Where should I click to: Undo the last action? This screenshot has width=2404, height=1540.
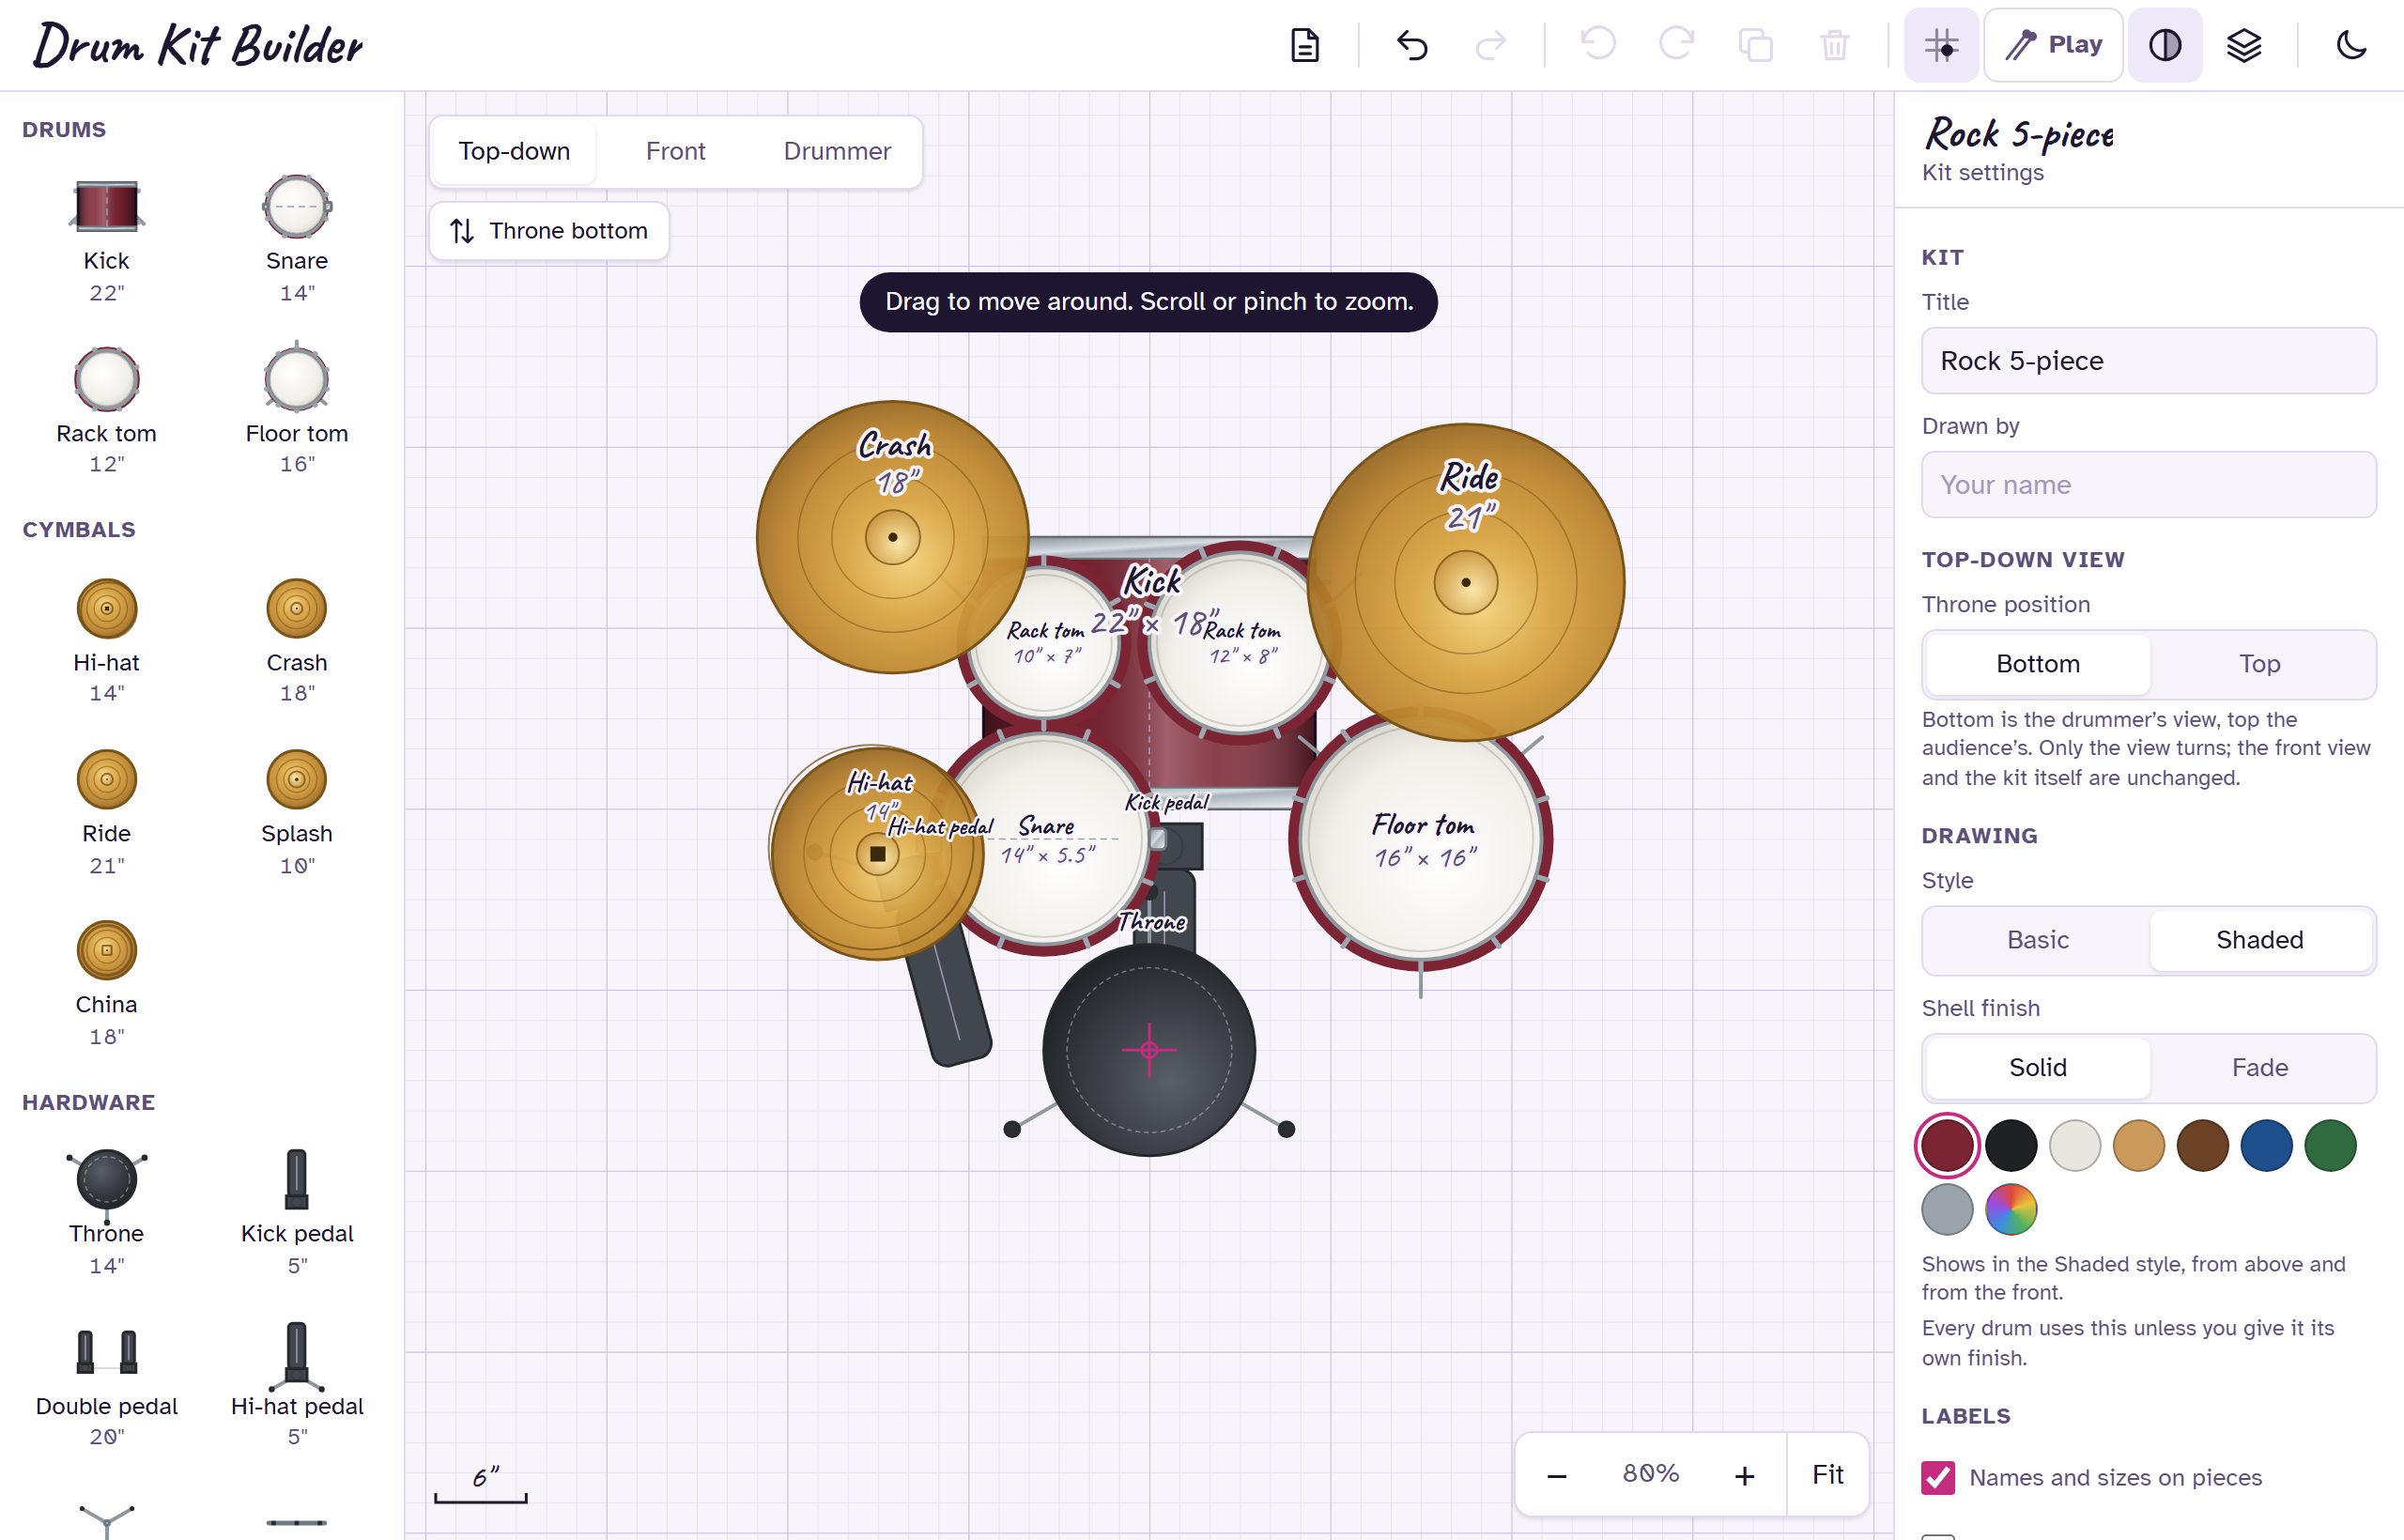pos(1412,45)
